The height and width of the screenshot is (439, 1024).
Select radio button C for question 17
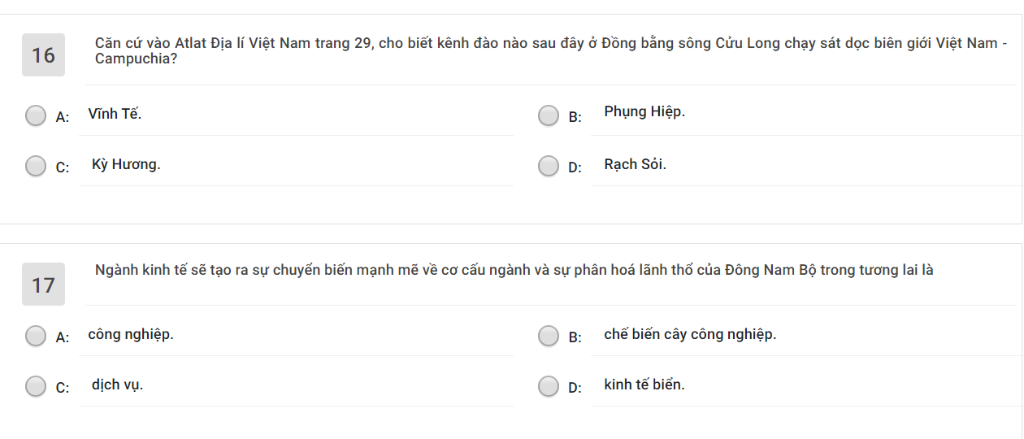click(x=35, y=386)
